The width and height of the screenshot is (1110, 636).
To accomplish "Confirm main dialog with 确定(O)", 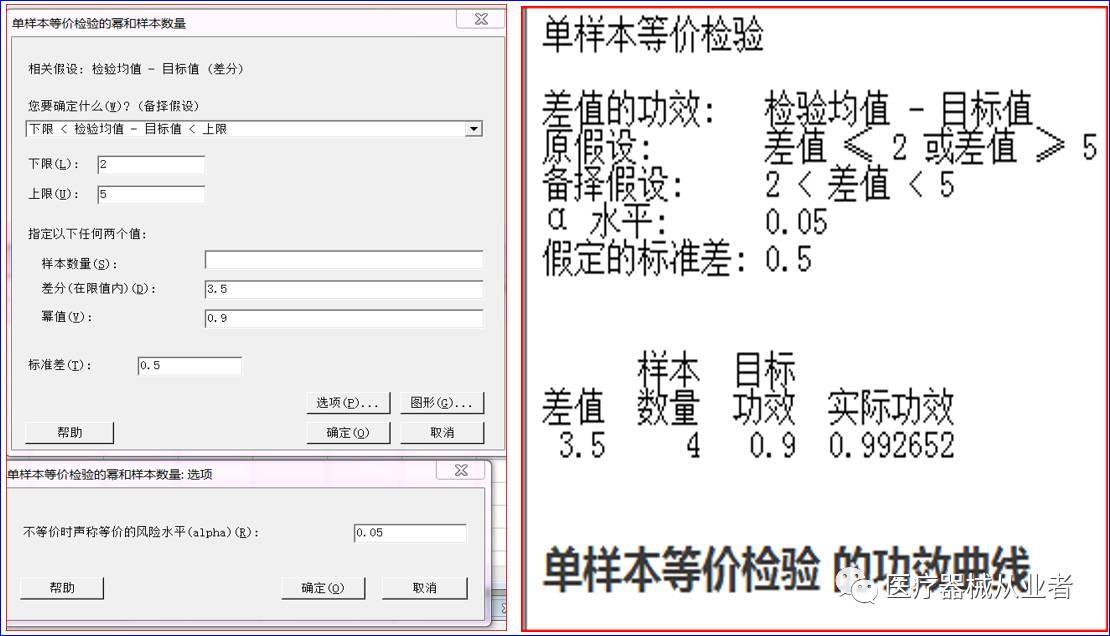I will pyautogui.click(x=347, y=433).
